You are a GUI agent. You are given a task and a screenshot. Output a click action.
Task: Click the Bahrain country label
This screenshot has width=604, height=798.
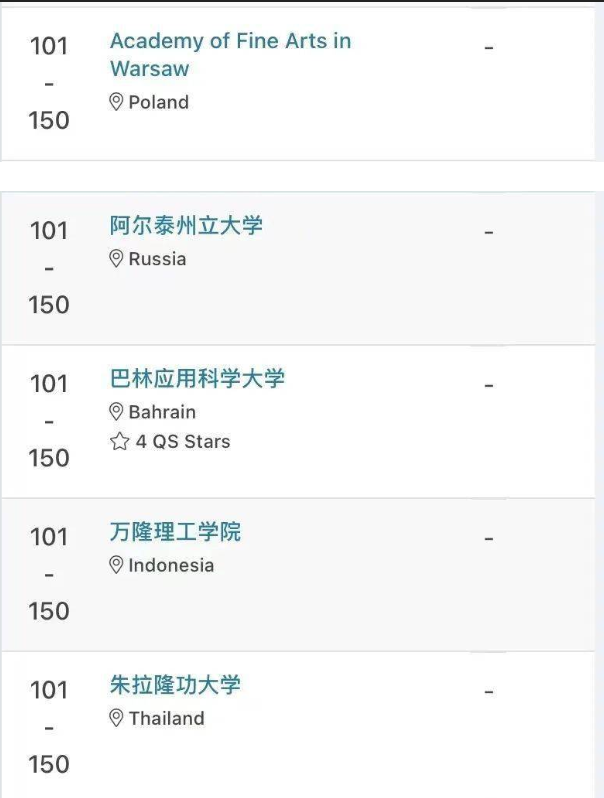pyautogui.click(x=162, y=412)
